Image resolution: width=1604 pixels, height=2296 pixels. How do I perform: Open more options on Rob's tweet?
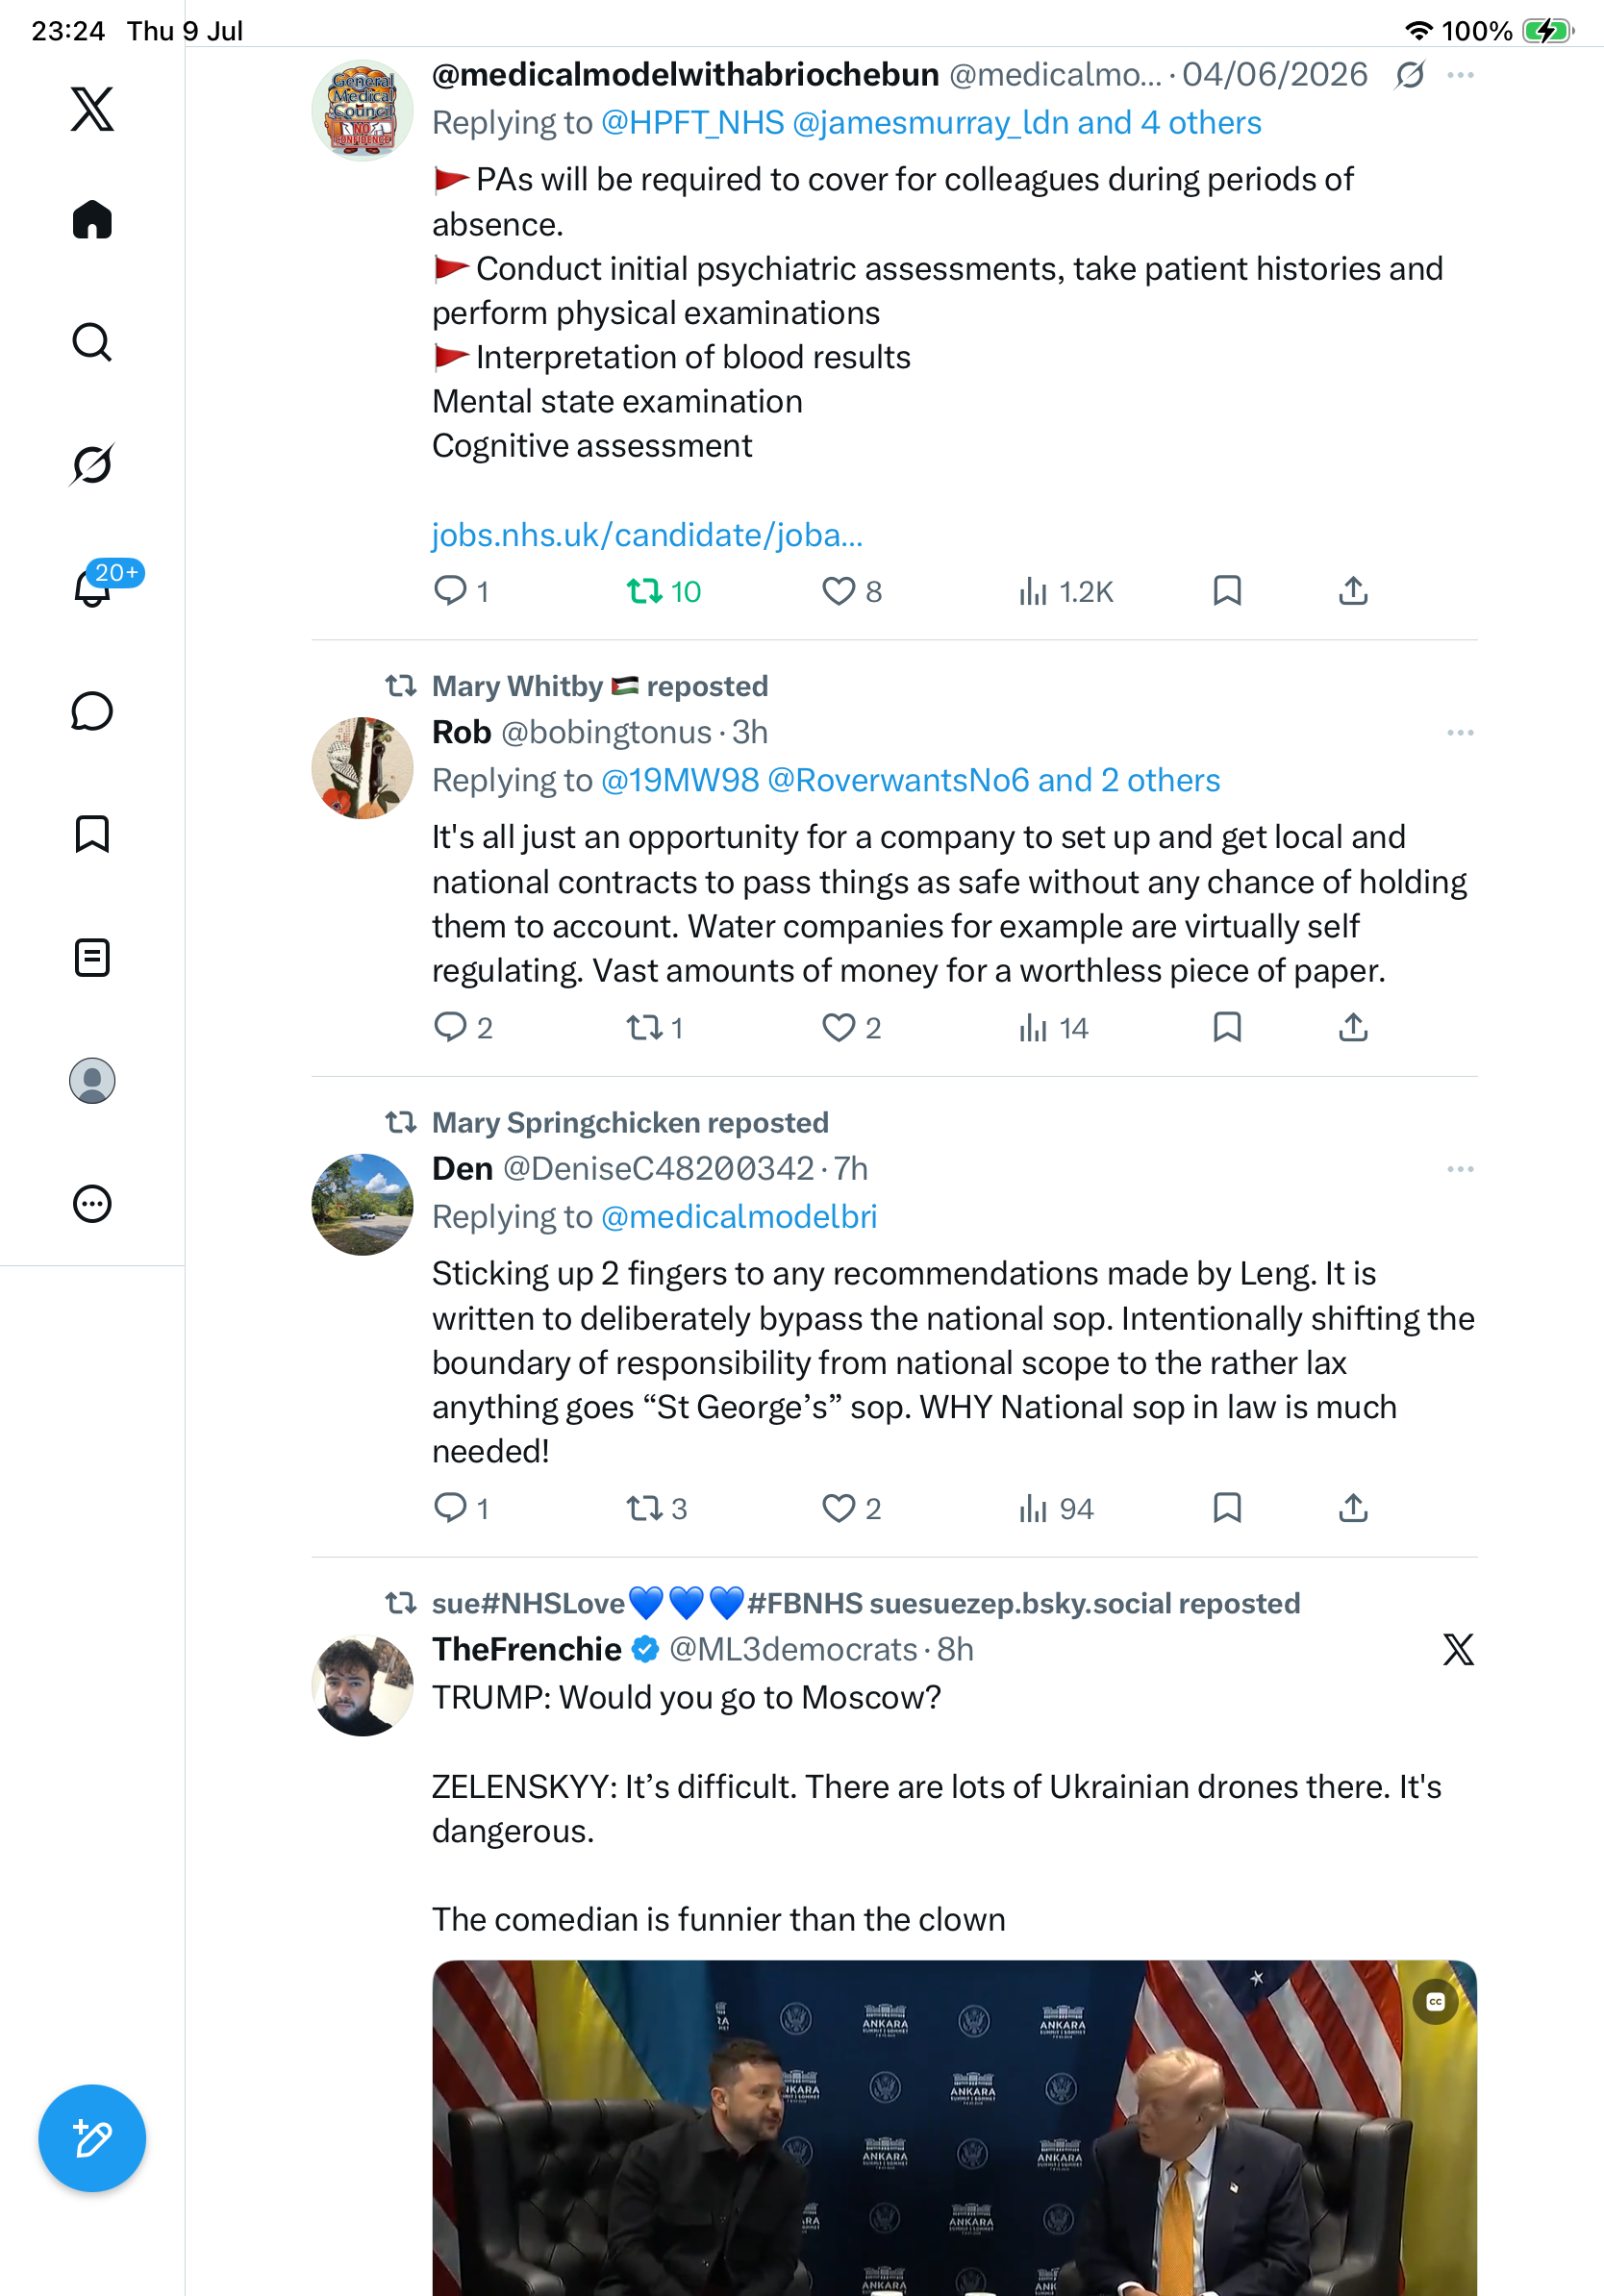tap(1460, 733)
